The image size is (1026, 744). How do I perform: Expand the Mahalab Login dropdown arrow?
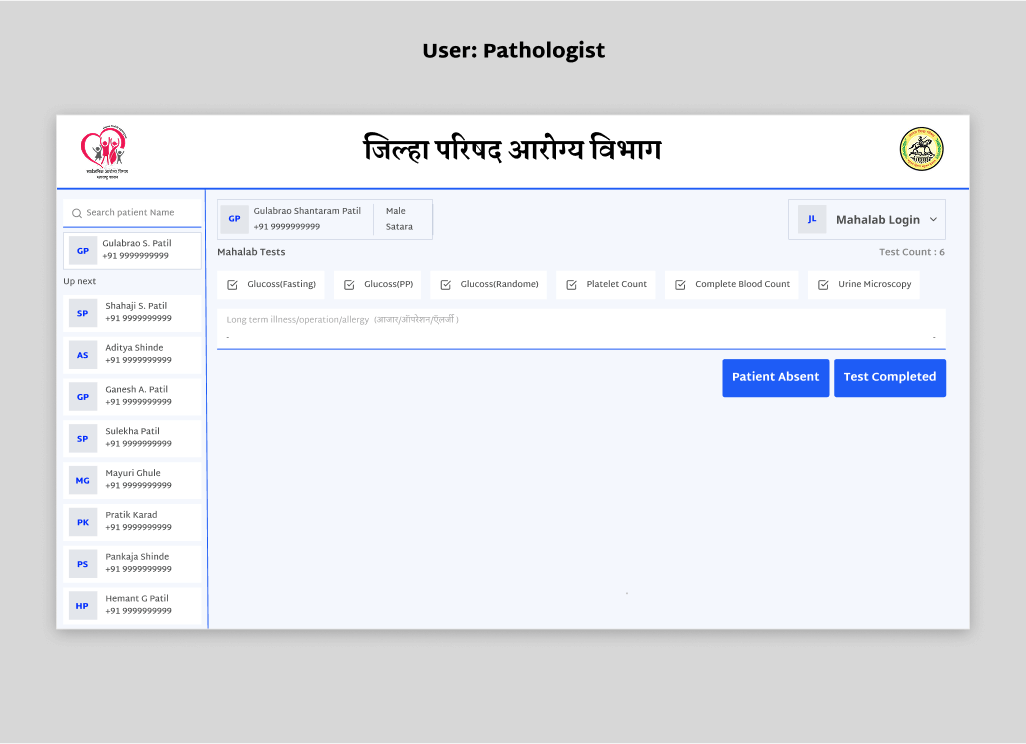click(x=933, y=220)
